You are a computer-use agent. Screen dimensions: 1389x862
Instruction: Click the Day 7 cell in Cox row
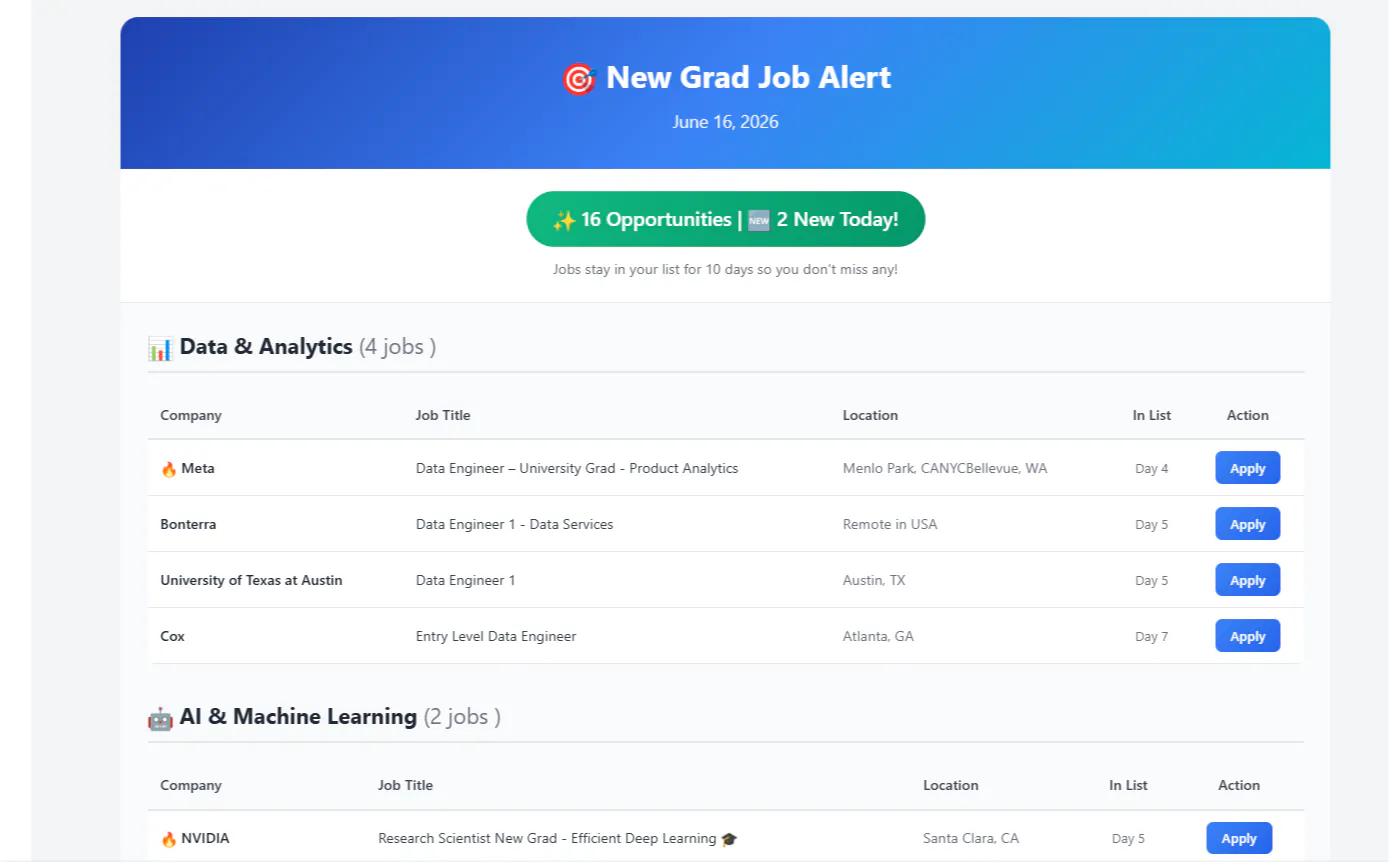(x=1151, y=636)
